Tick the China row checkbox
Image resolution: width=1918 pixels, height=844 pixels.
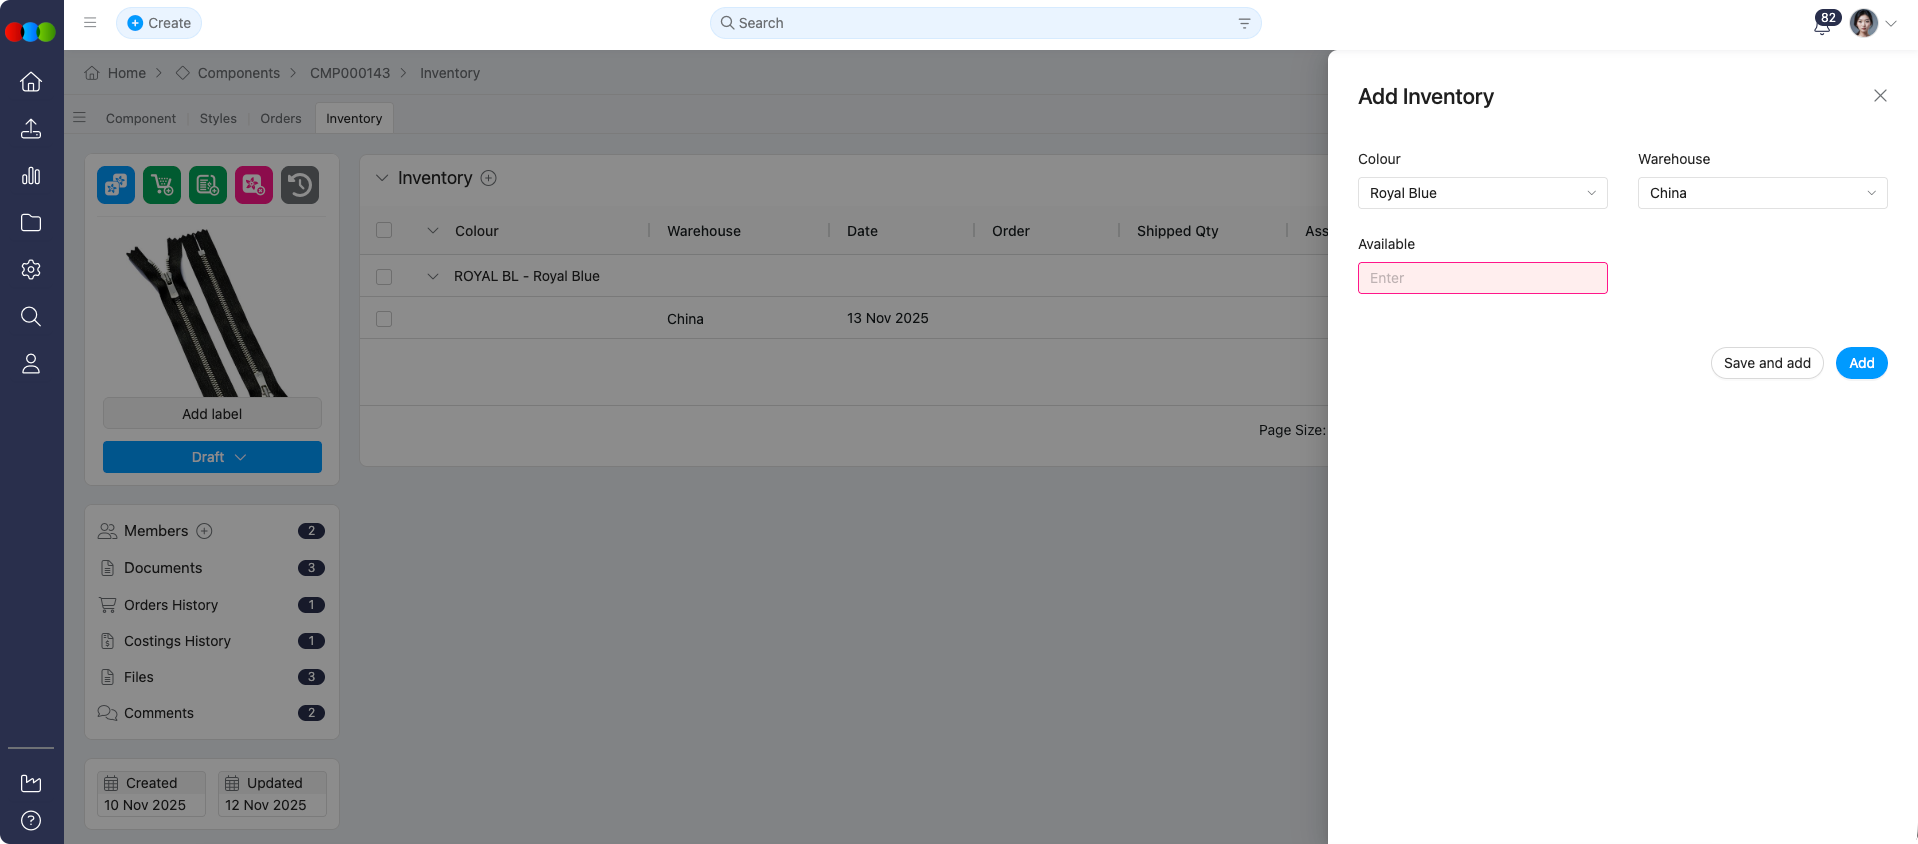pos(384,319)
